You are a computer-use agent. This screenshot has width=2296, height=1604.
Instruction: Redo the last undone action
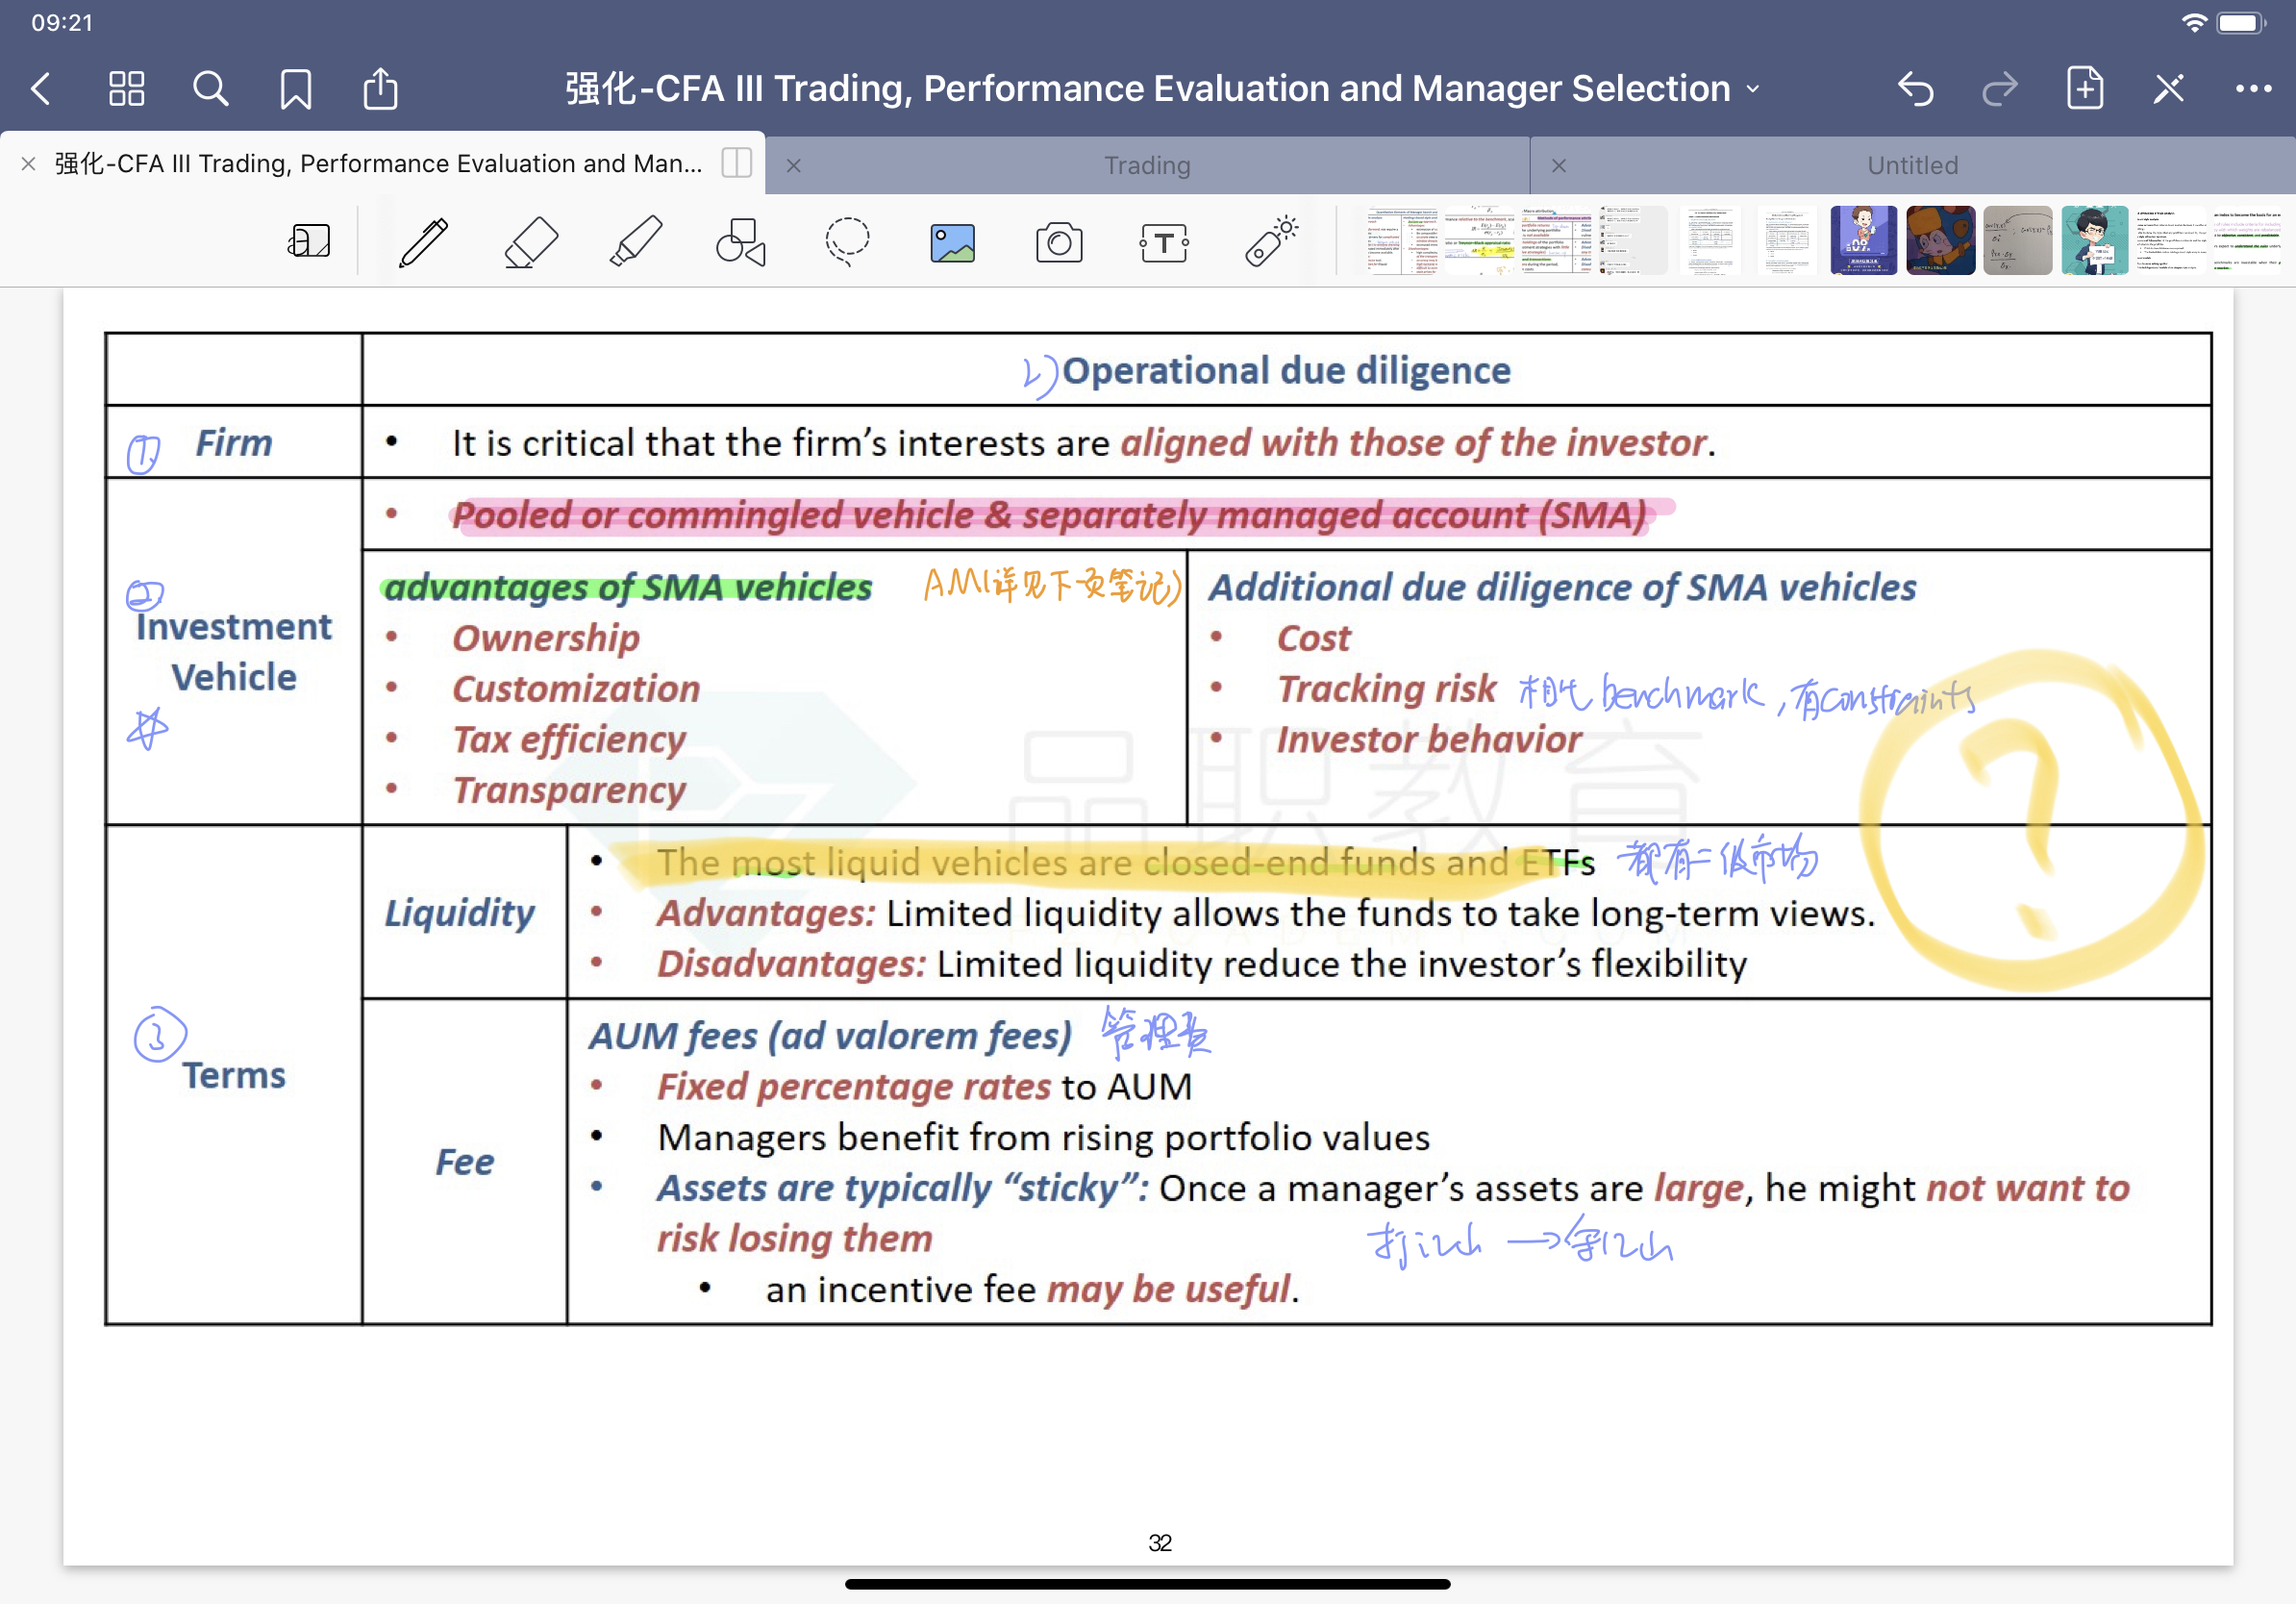click(1999, 89)
